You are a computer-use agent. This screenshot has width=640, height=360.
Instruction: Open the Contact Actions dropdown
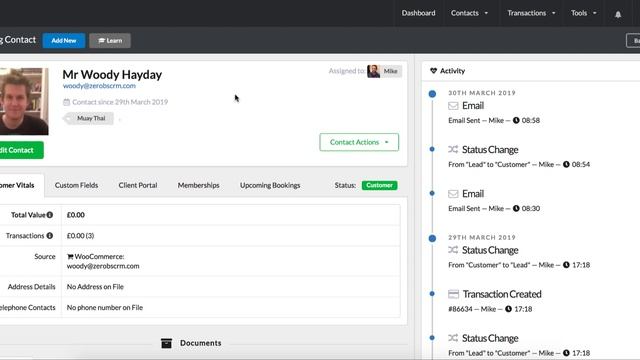(x=359, y=142)
